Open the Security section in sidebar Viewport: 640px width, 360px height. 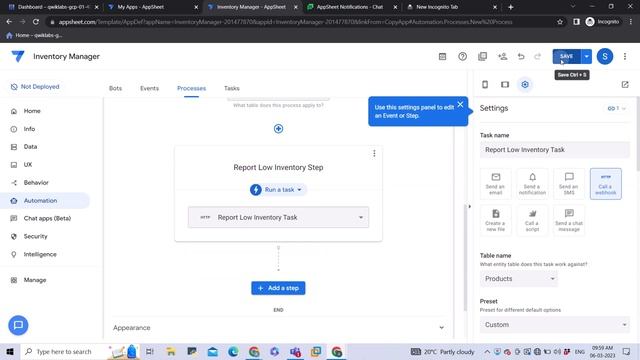pos(36,236)
